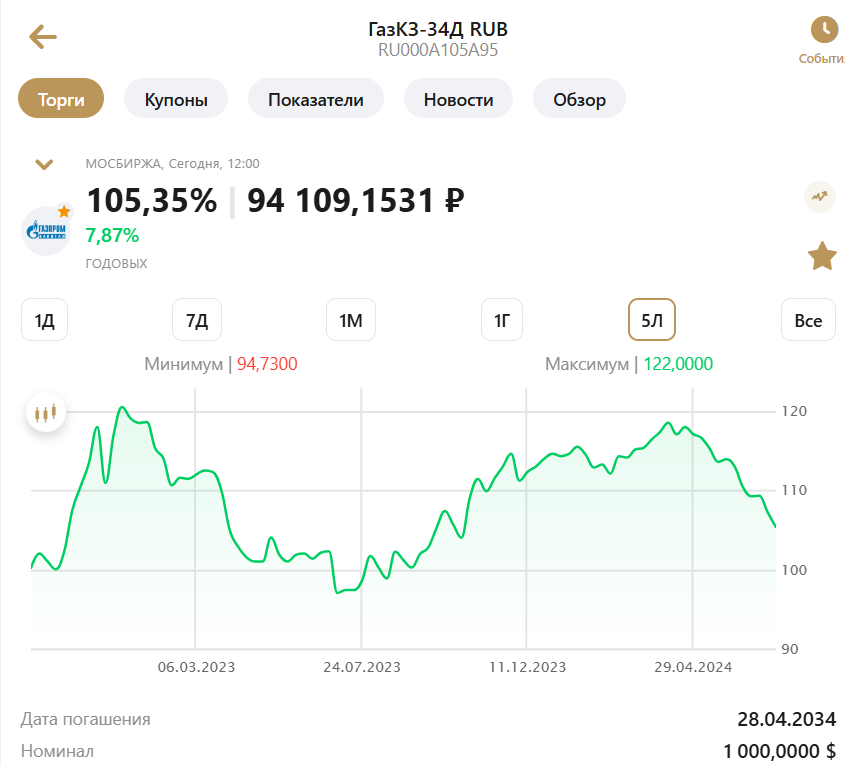Screen dimensions: 845x765
Task: Click the maturity date 28.04.2034
Action: tap(786, 719)
